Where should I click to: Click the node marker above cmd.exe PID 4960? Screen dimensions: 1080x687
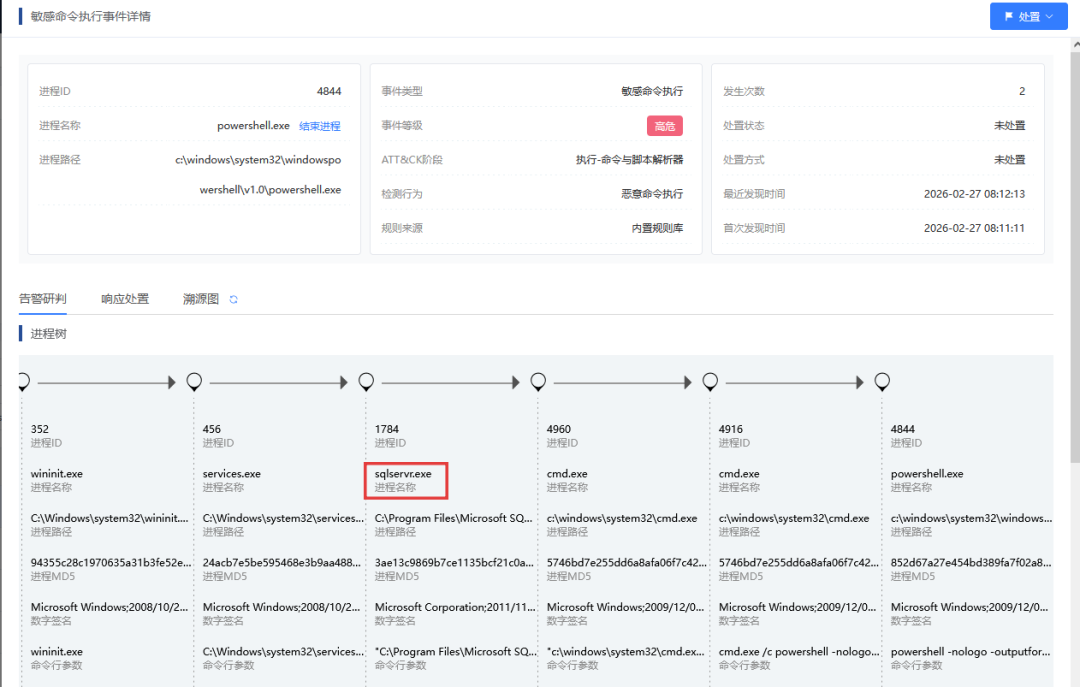(x=538, y=381)
